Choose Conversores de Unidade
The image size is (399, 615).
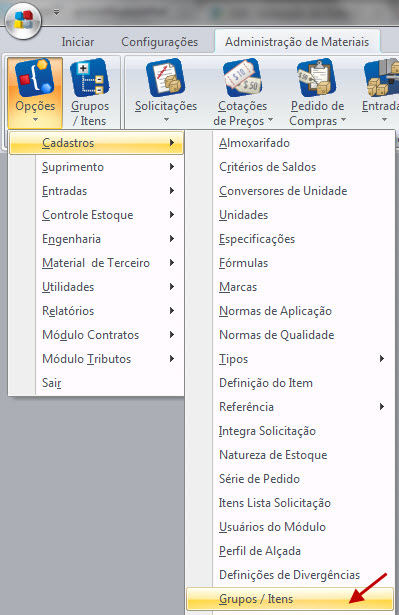point(290,191)
